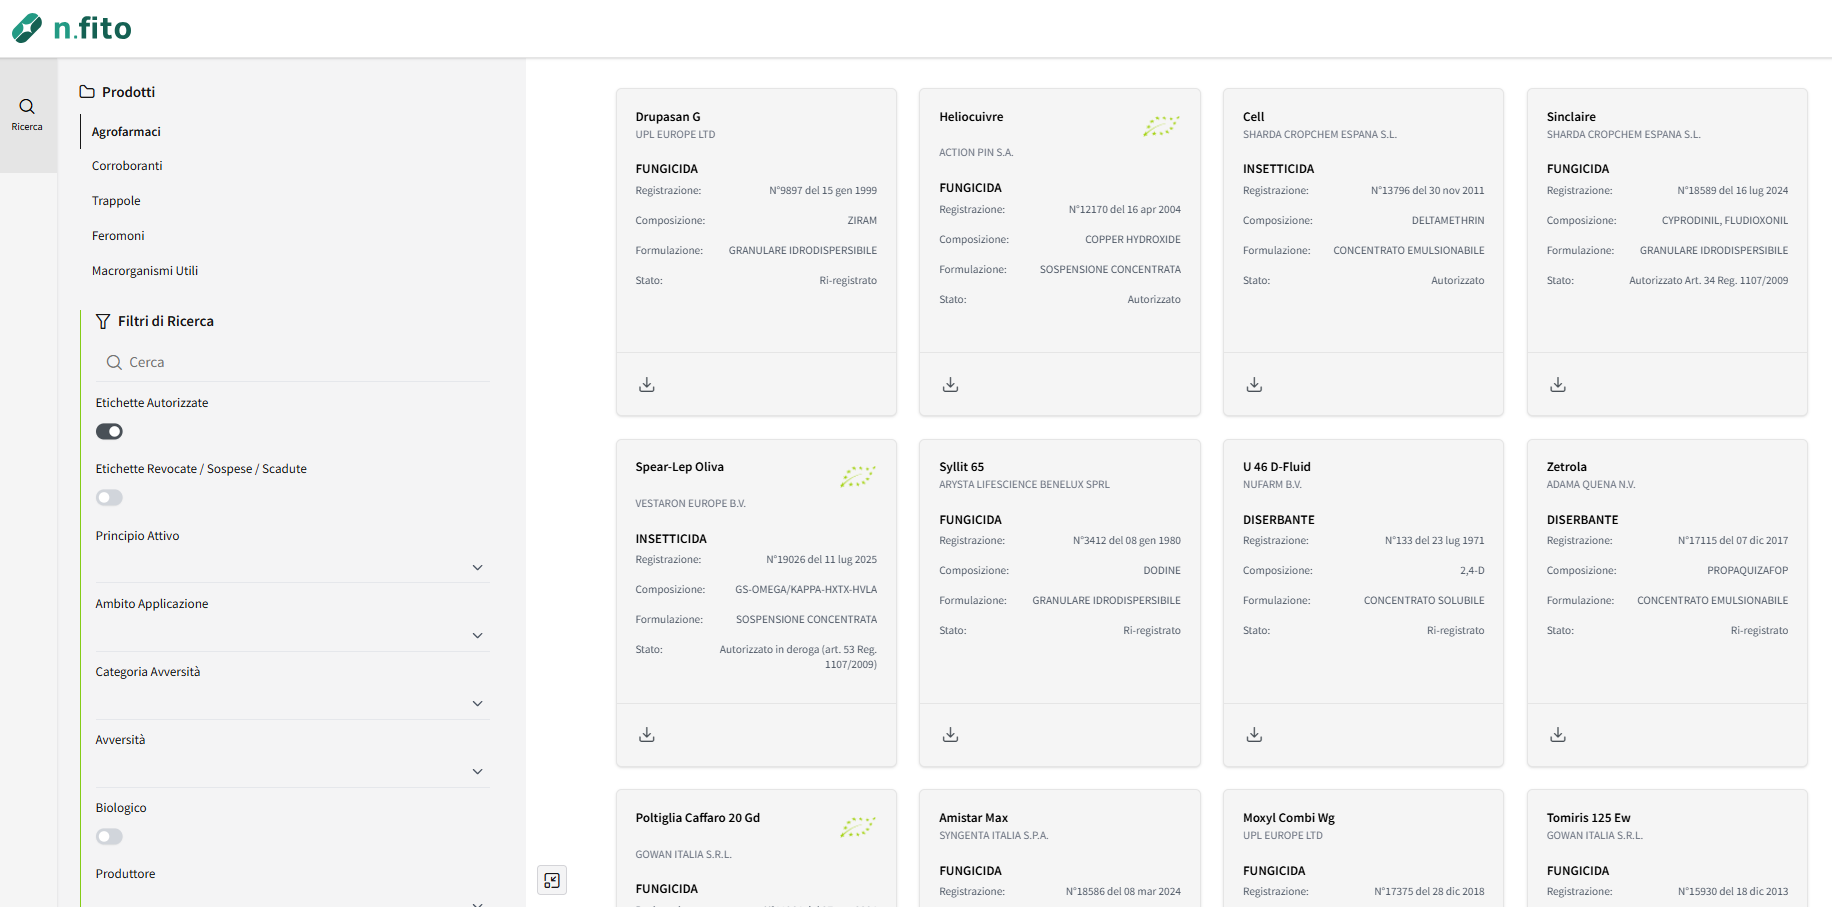Click the organic leaf icon on Spear-Lep Oliva

pos(858,476)
